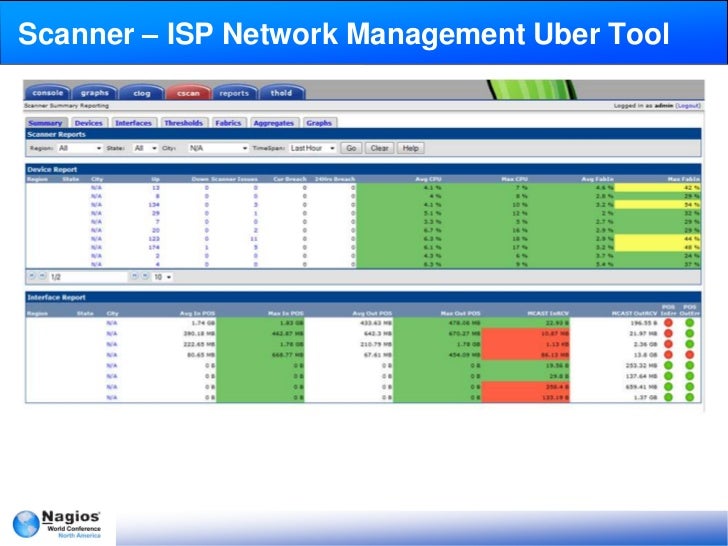
Task: Click the Logout link
Action: point(688,106)
